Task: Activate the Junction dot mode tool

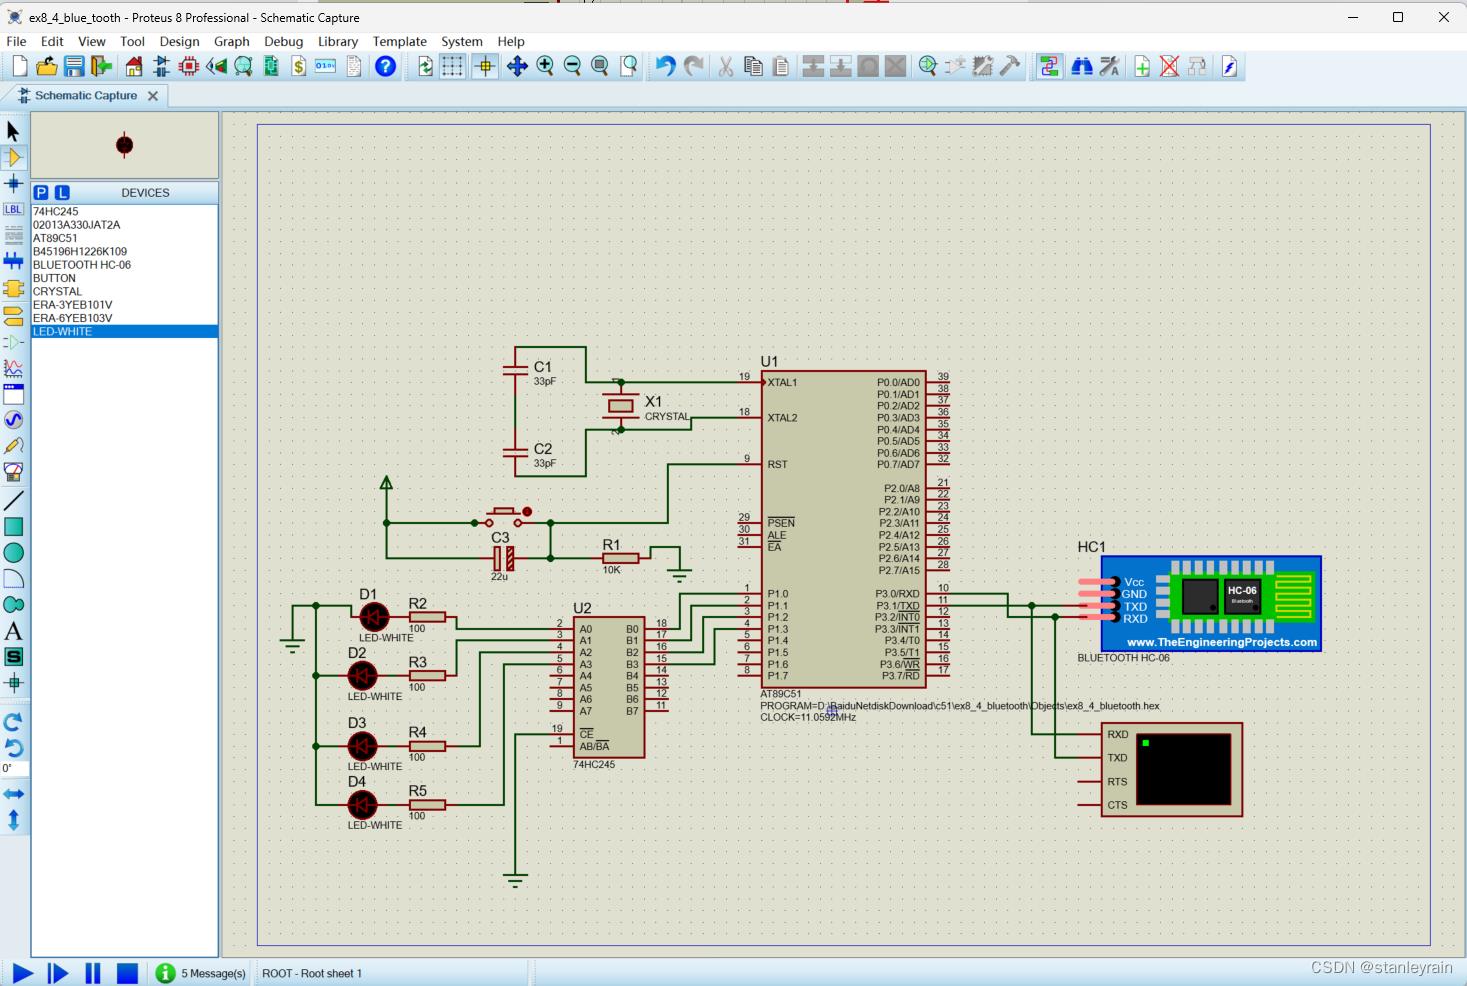Action: click(x=14, y=184)
